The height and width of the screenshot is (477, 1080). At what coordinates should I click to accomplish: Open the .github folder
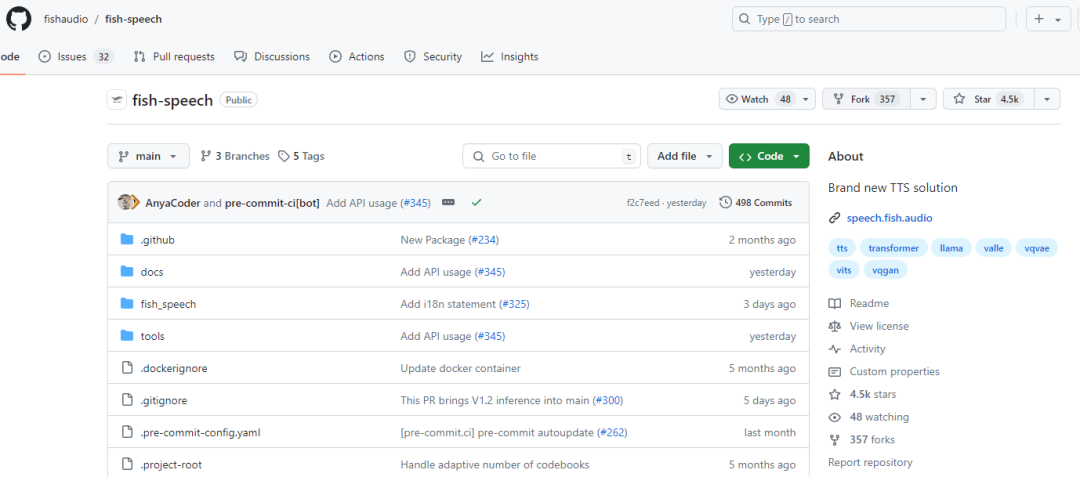157,240
